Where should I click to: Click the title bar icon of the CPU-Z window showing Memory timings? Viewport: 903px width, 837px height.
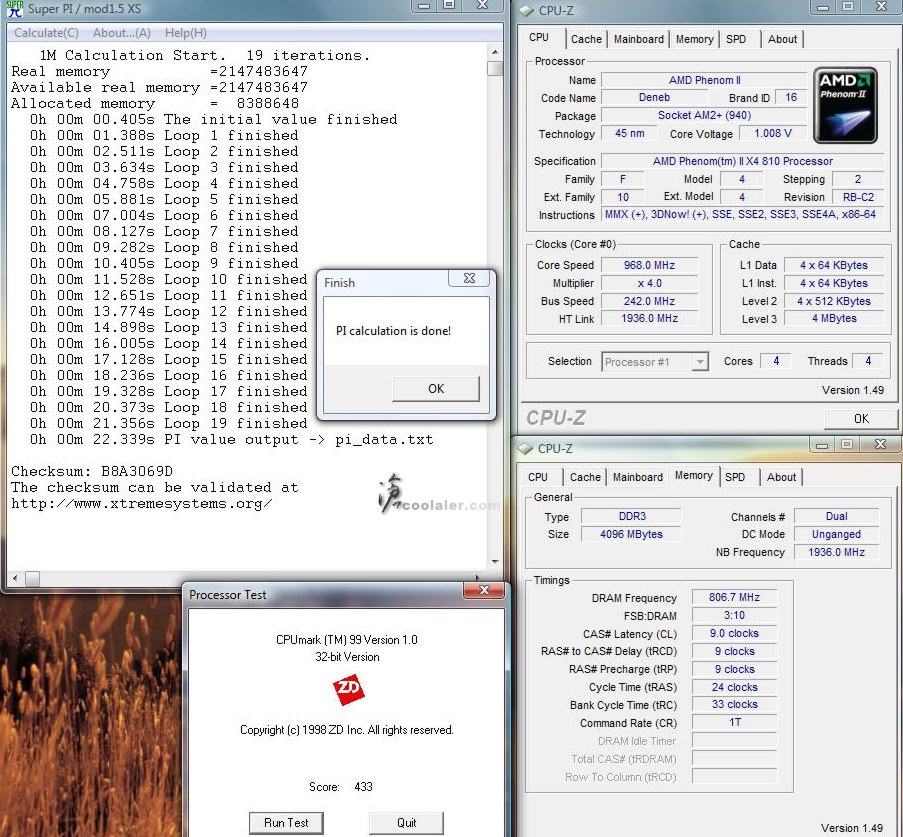pos(525,448)
